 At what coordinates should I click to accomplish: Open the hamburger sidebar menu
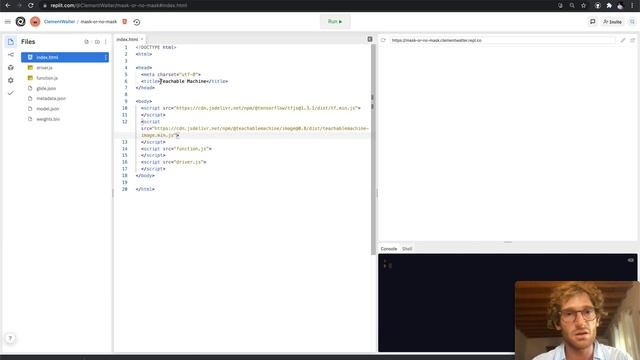[8, 22]
